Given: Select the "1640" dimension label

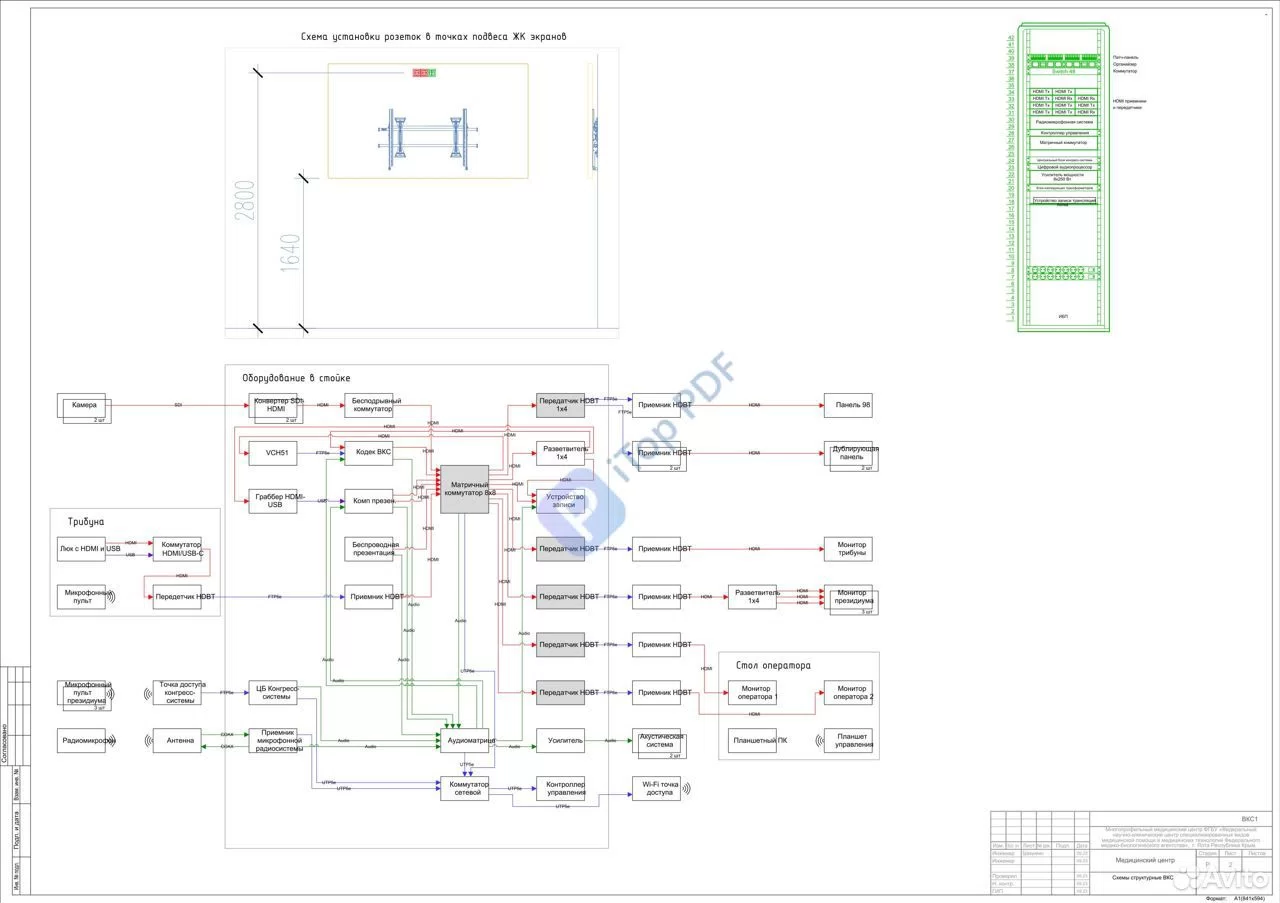Looking at the screenshot, I should [x=291, y=254].
